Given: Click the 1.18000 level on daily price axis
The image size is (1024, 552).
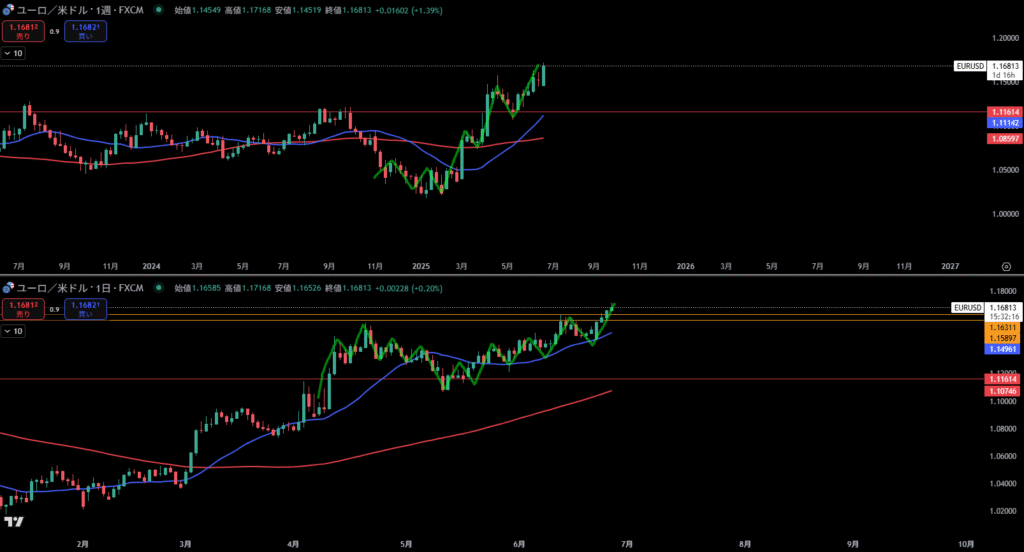Looking at the screenshot, I should (1002, 291).
